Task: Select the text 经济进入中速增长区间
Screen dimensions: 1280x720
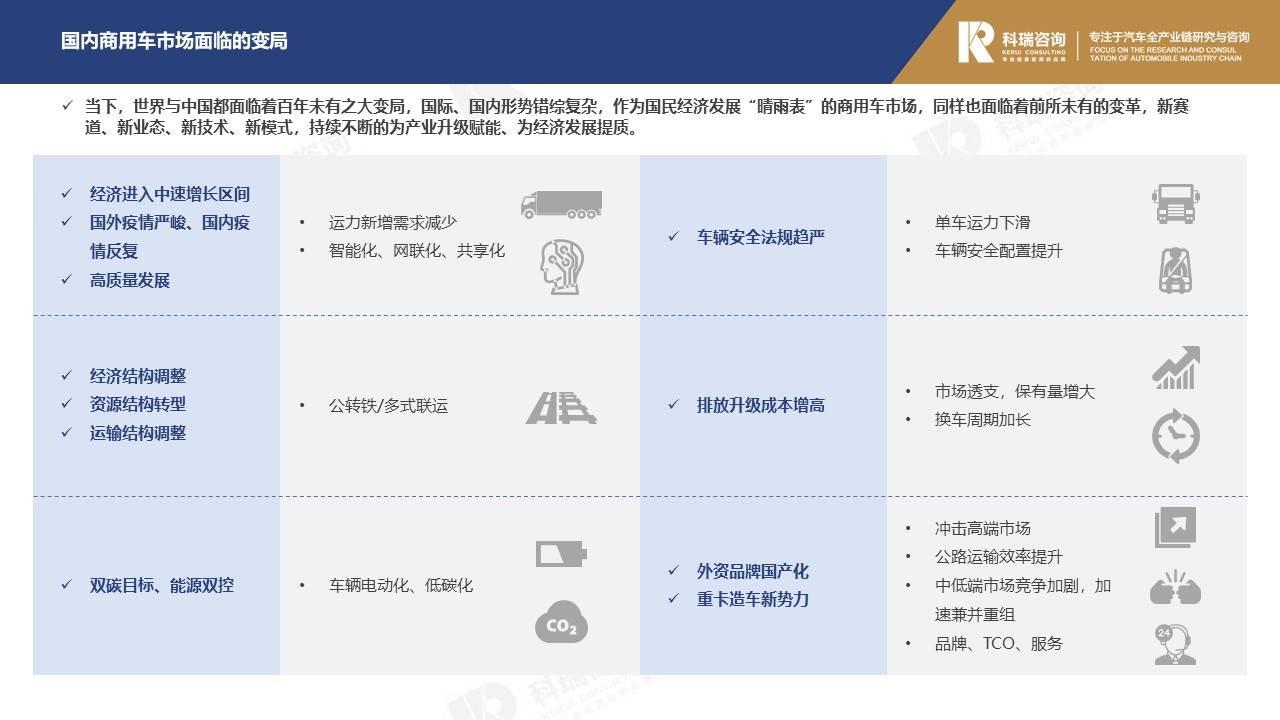Action: (170, 193)
